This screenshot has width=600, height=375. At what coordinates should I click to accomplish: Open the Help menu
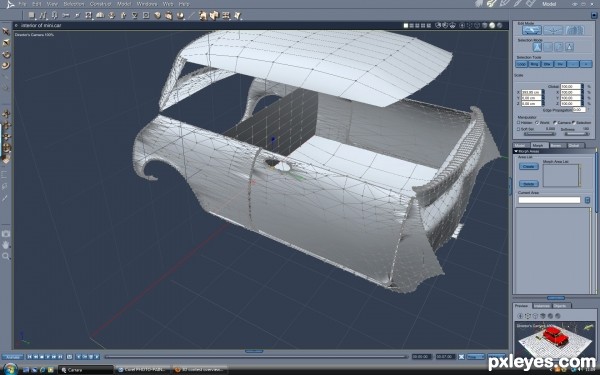click(x=184, y=4)
